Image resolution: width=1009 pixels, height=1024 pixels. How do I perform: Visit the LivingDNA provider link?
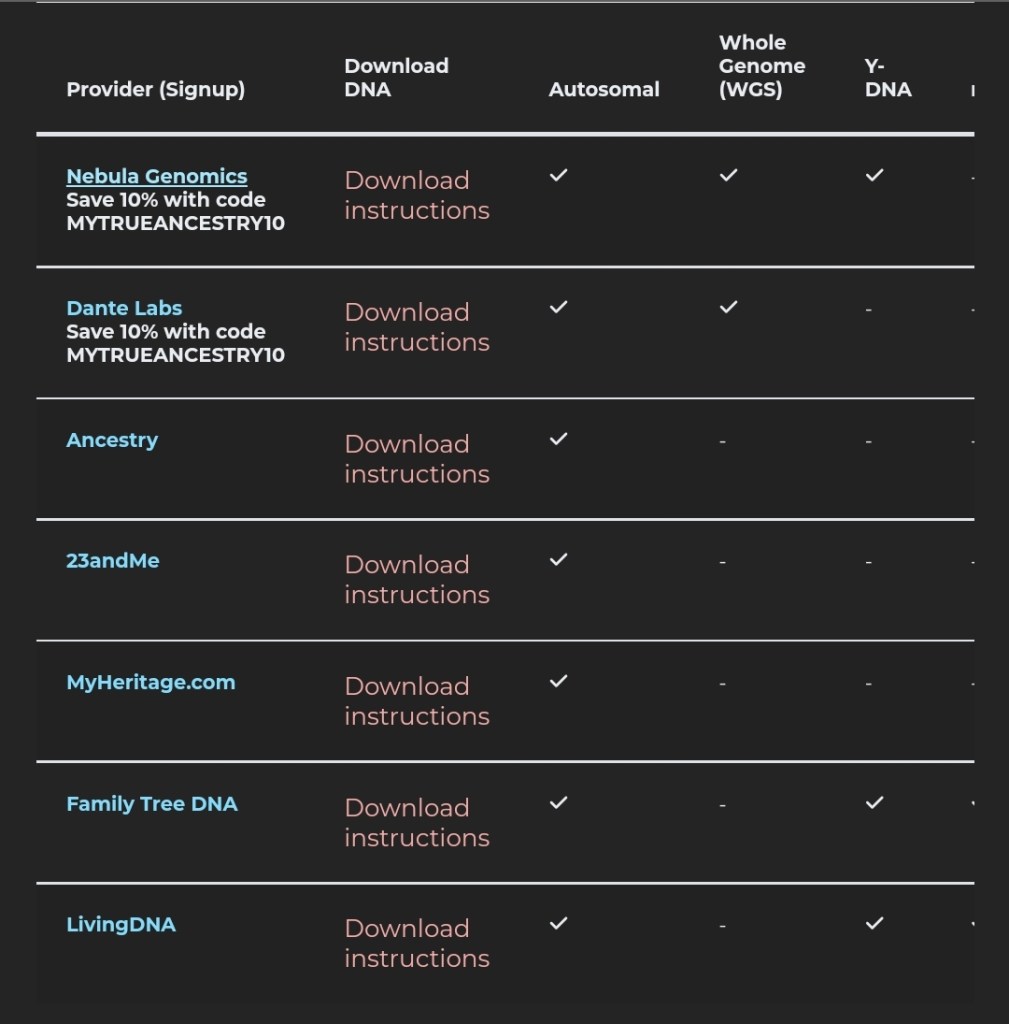tap(121, 925)
